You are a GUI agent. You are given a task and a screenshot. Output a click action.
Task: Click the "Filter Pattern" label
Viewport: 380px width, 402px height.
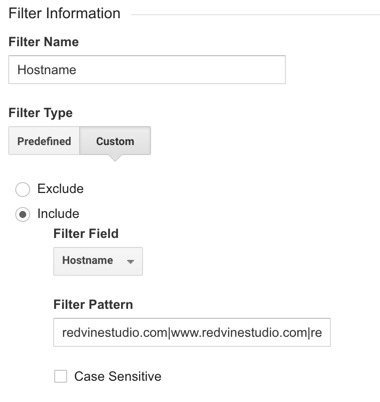[93, 305]
